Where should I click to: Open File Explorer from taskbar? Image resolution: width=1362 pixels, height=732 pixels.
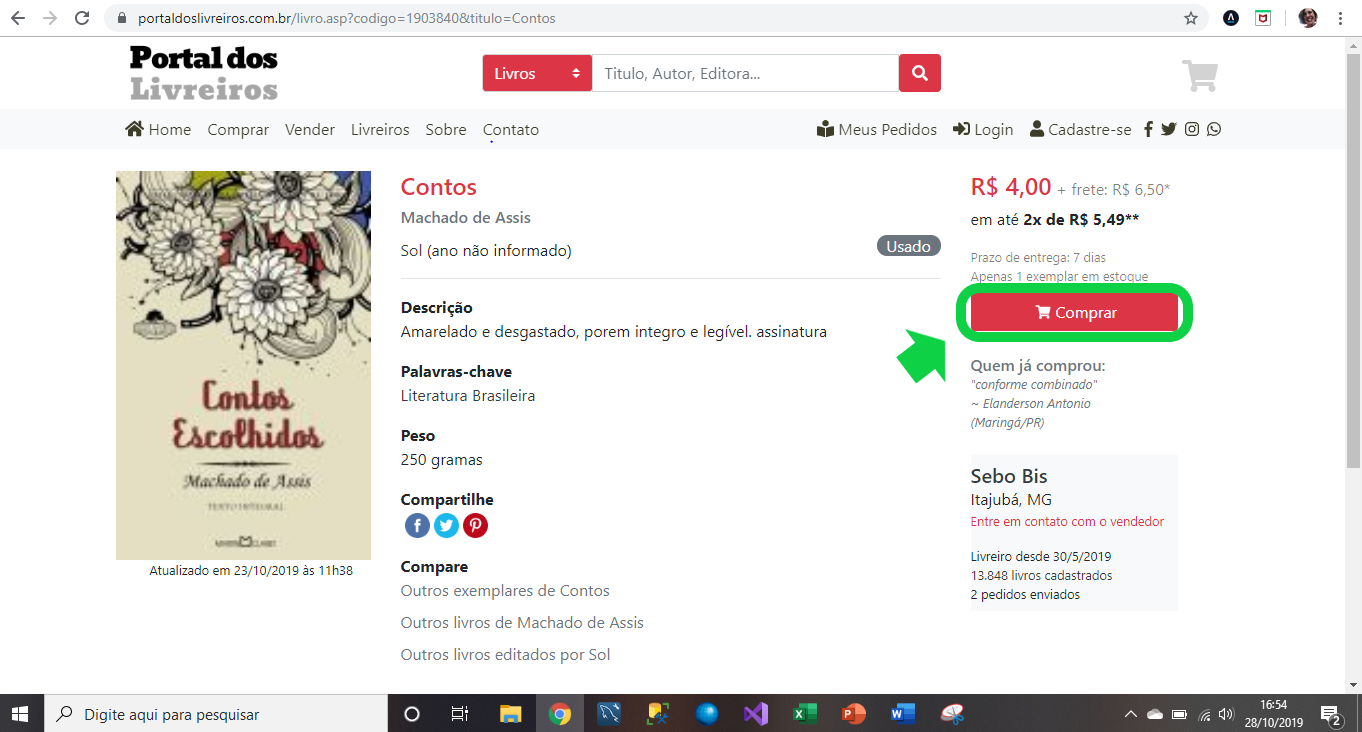pyautogui.click(x=510, y=714)
